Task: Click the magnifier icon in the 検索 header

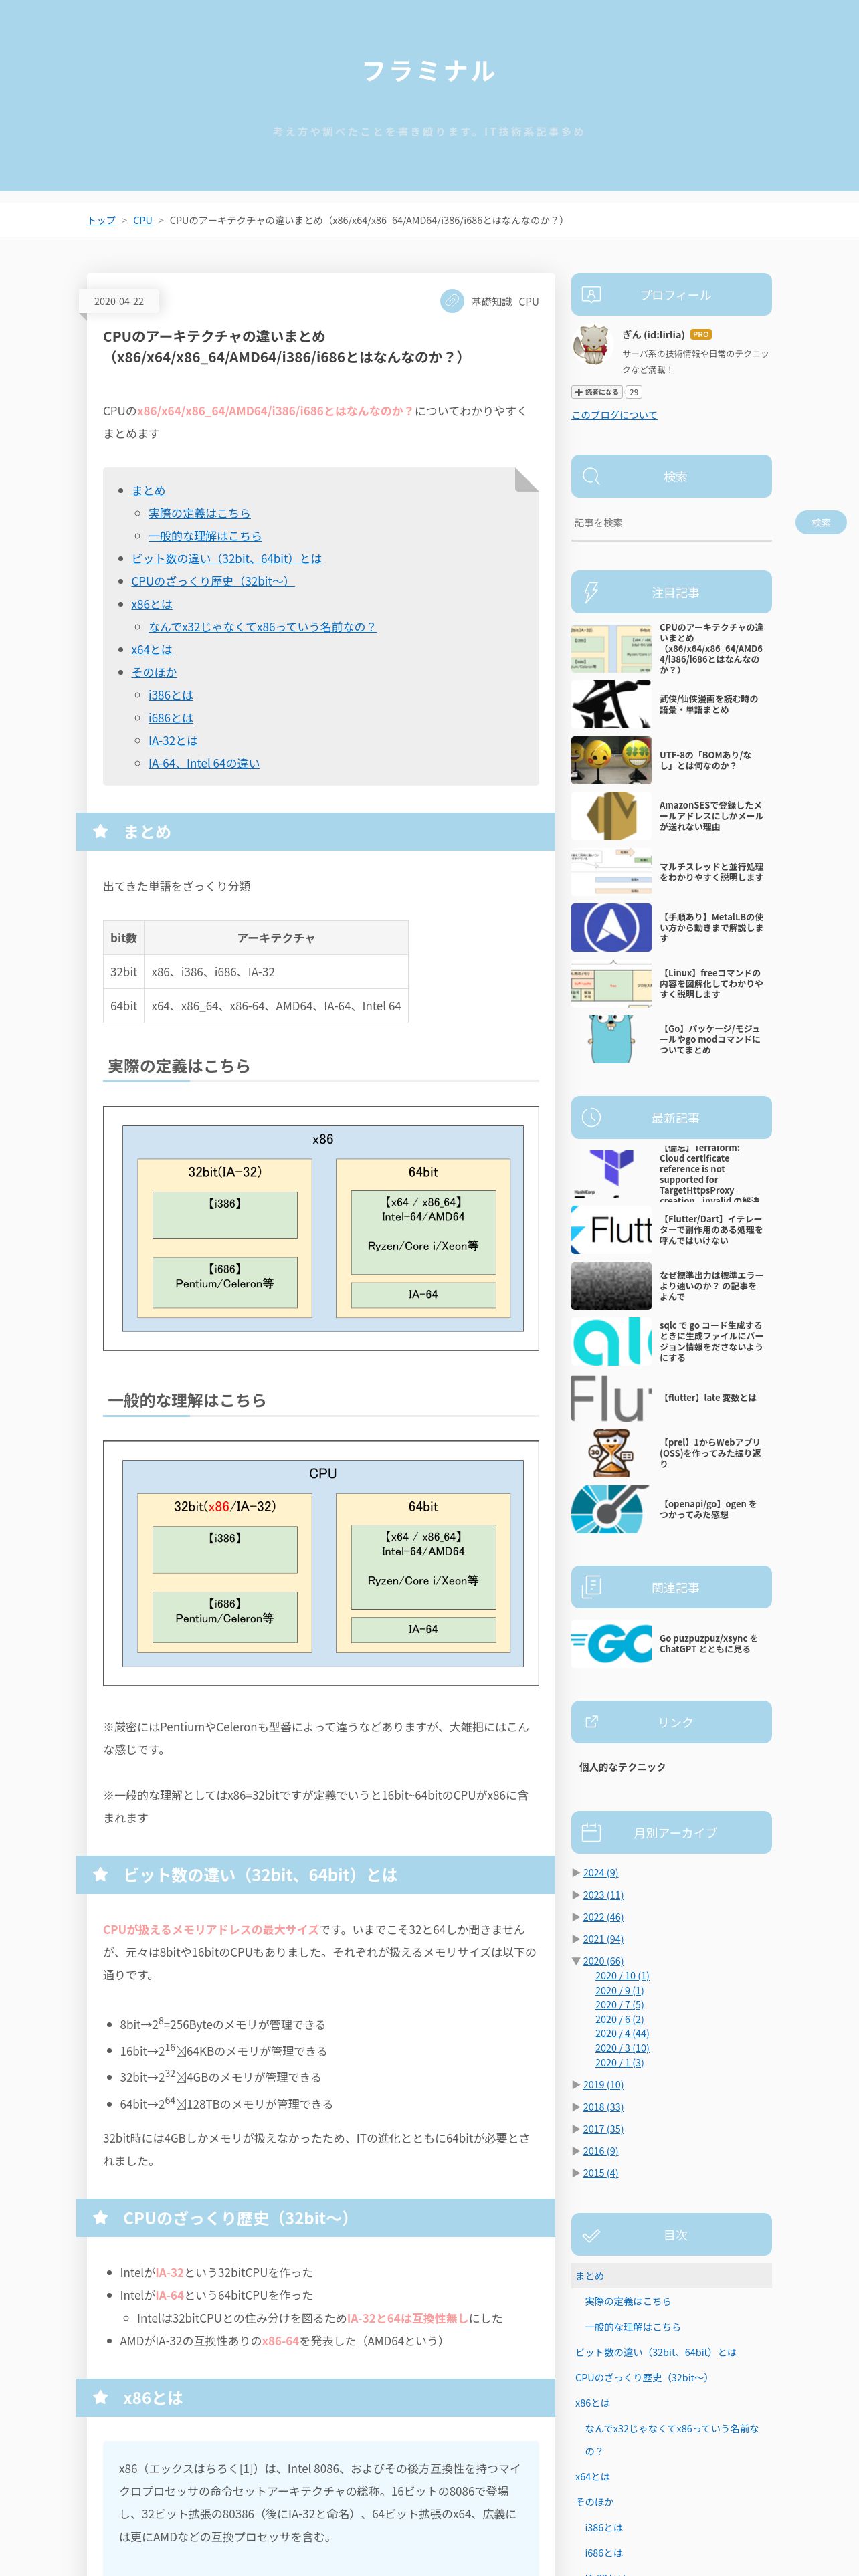Action: coord(591,476)
